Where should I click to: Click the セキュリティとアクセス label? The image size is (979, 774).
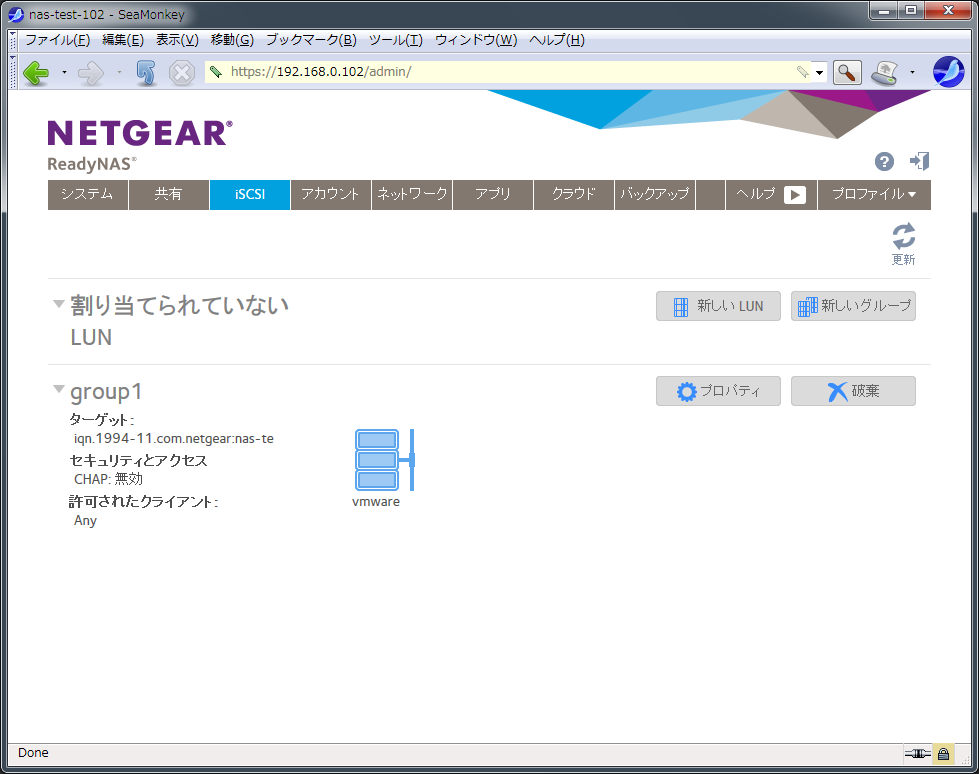[x=138, y=461]
